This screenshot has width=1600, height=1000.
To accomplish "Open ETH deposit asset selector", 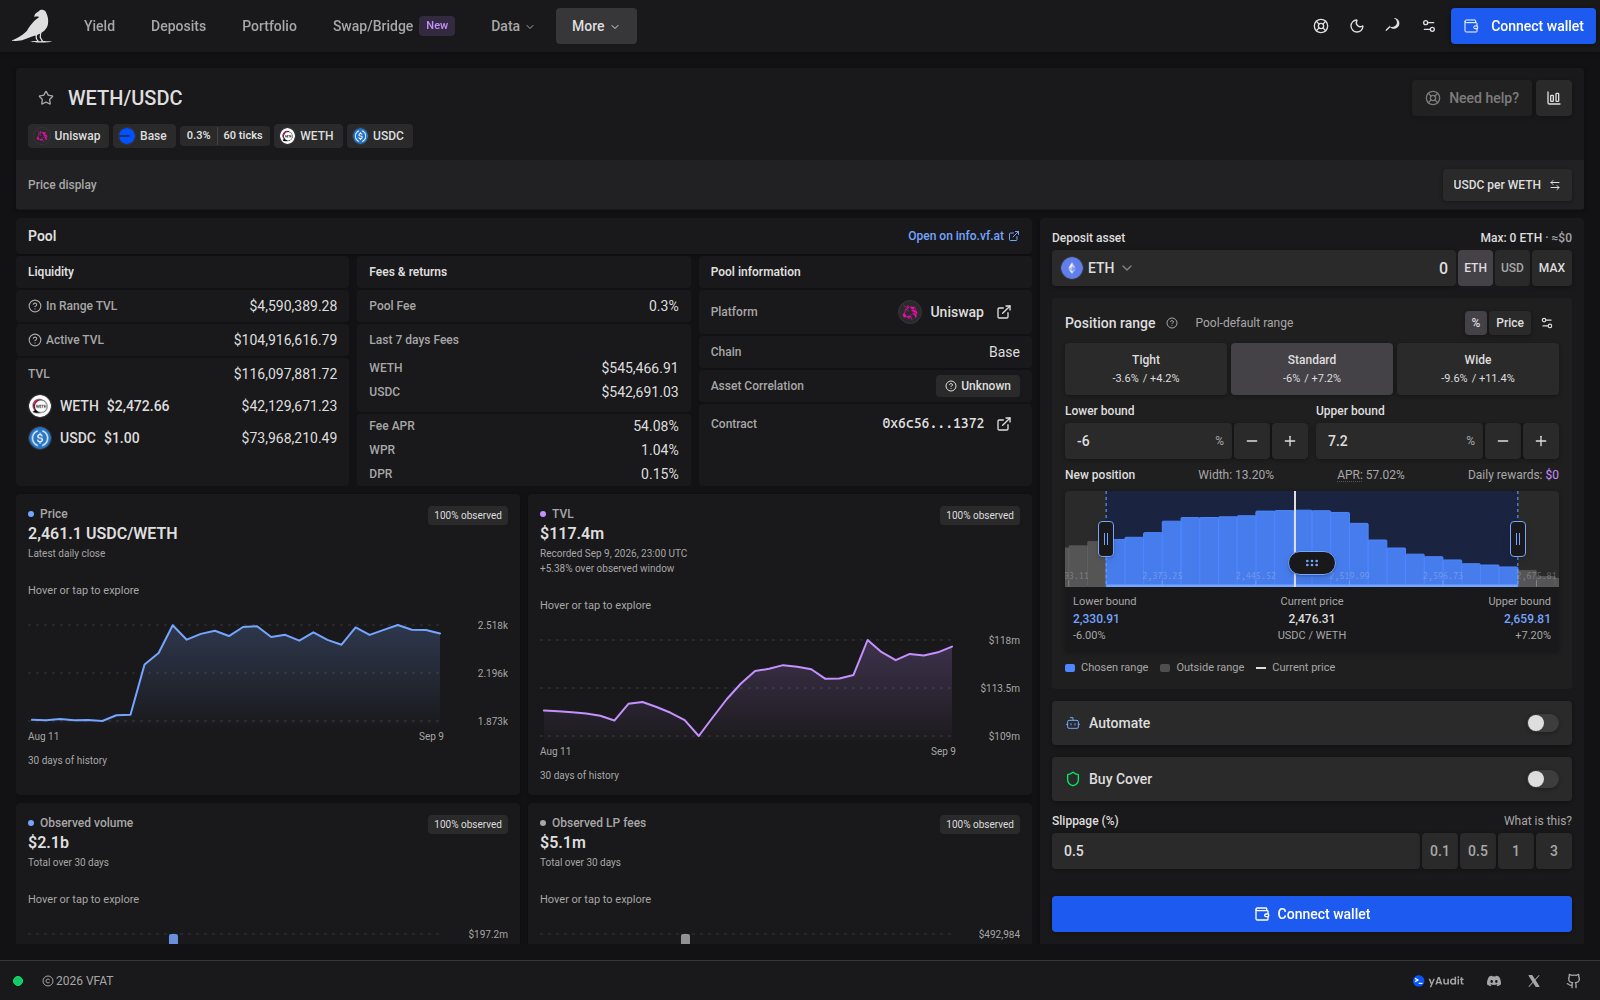I will click(1097, 268).
